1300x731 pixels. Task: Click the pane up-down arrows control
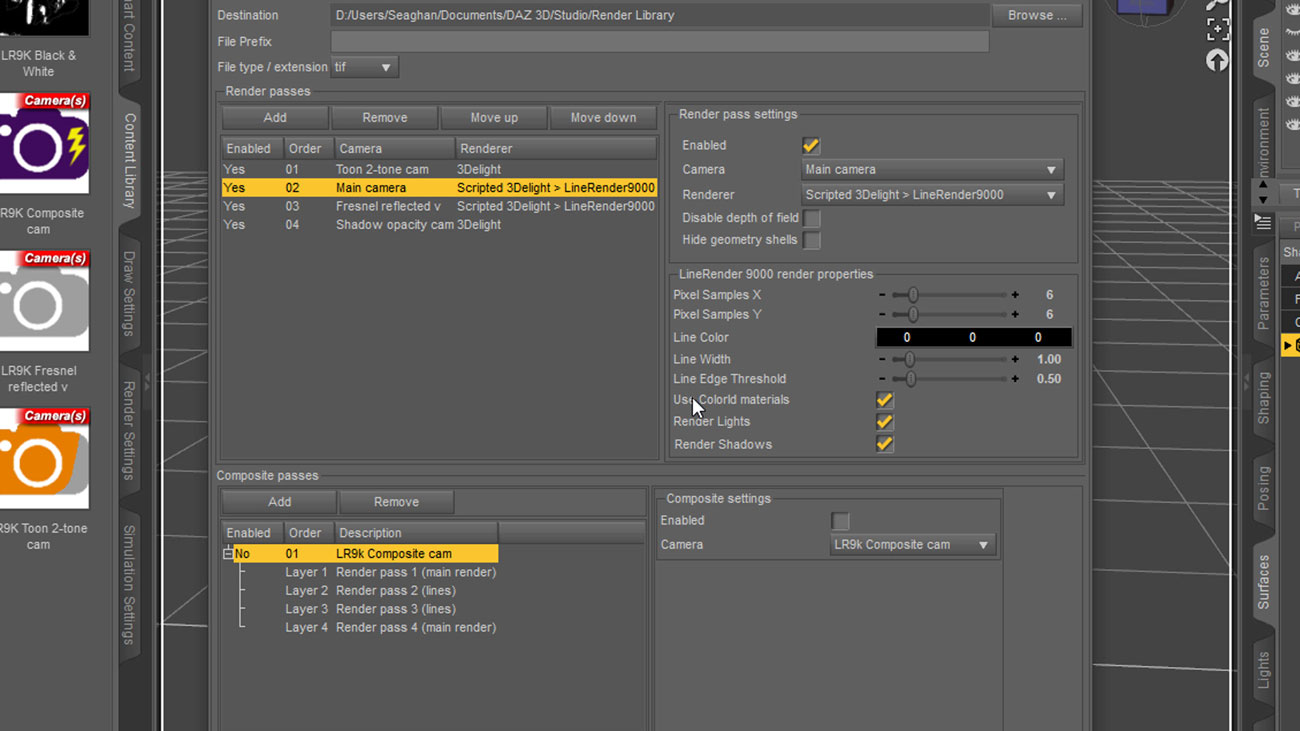pos(1263,192)
